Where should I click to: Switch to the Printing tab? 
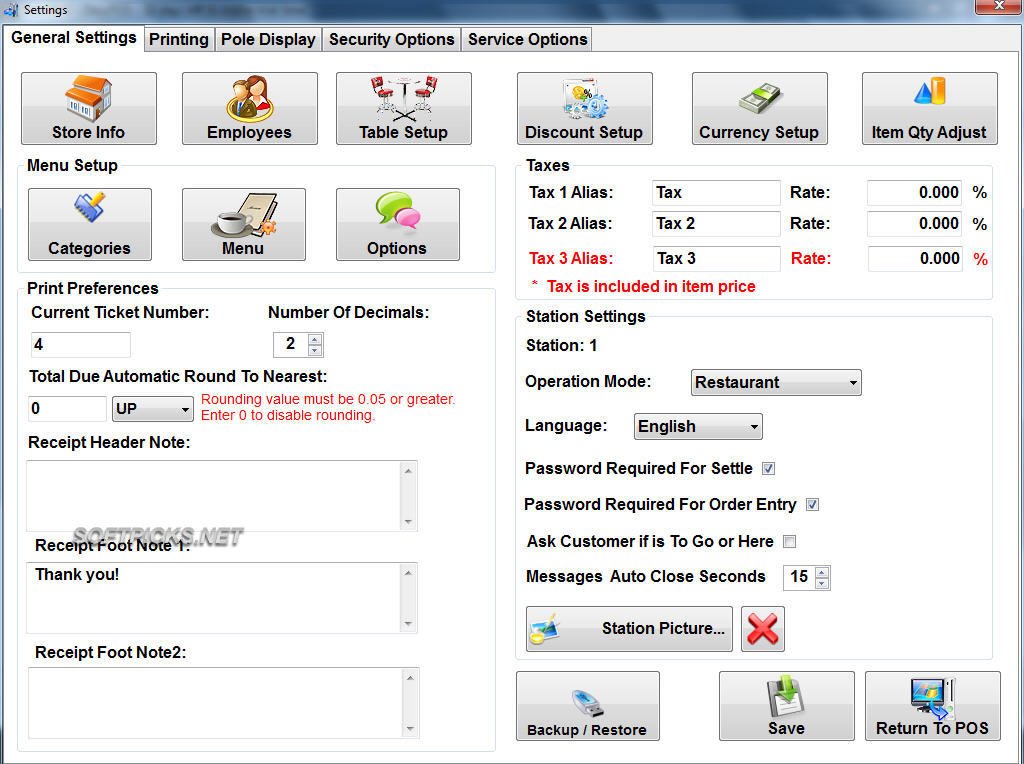click(178, 39)
